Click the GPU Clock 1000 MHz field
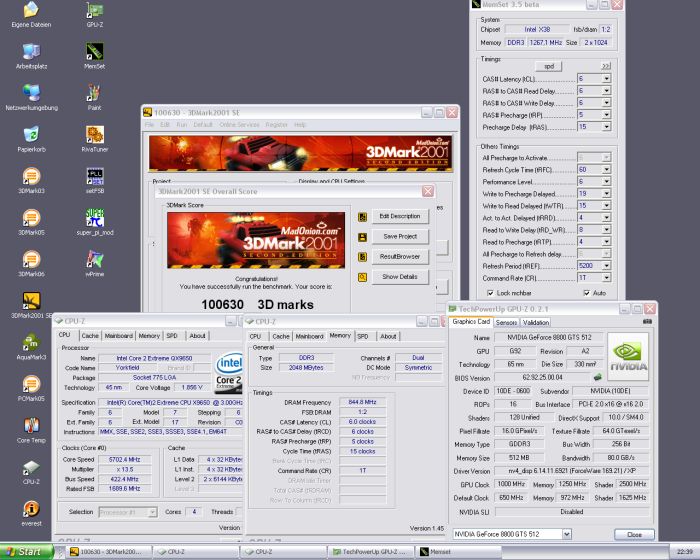 512,484
